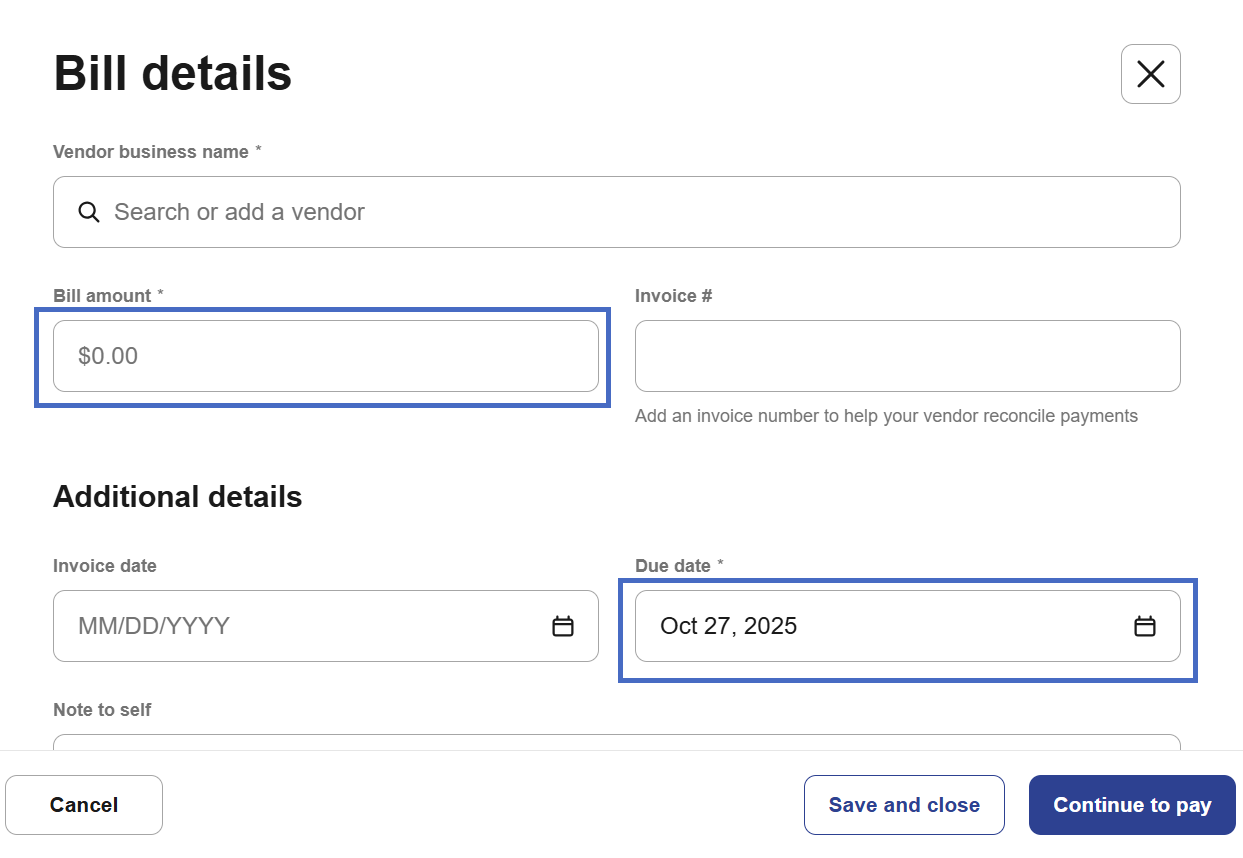
Task: Click the Note to self label
Action: 102,710
